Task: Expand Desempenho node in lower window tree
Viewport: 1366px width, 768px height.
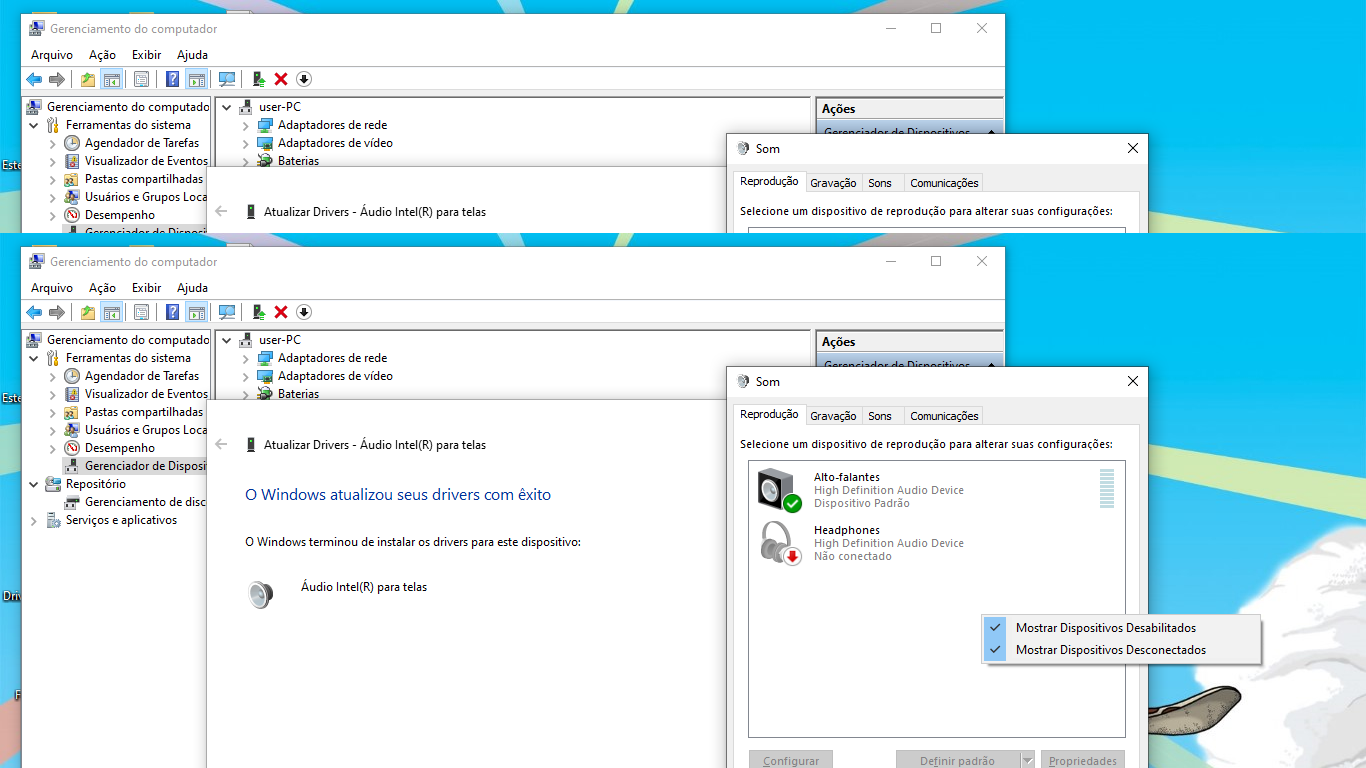Action: (x=53, y=448)
